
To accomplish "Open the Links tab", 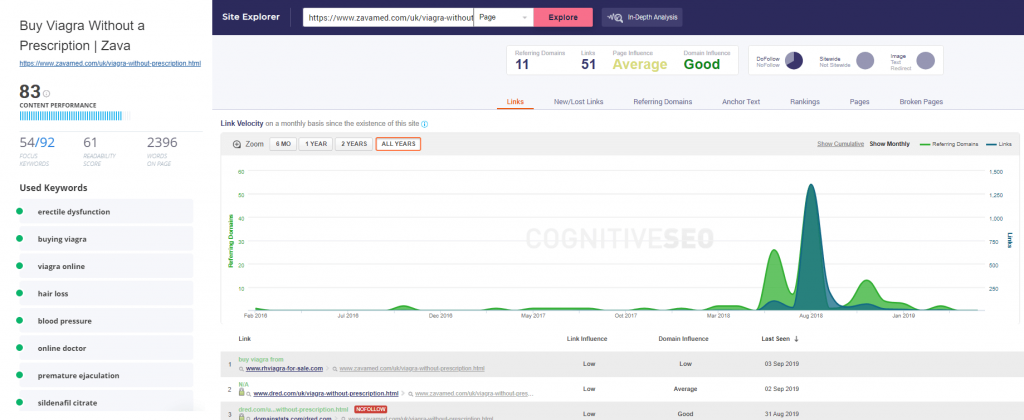I will pyautogui.click(x=515, y=102).
